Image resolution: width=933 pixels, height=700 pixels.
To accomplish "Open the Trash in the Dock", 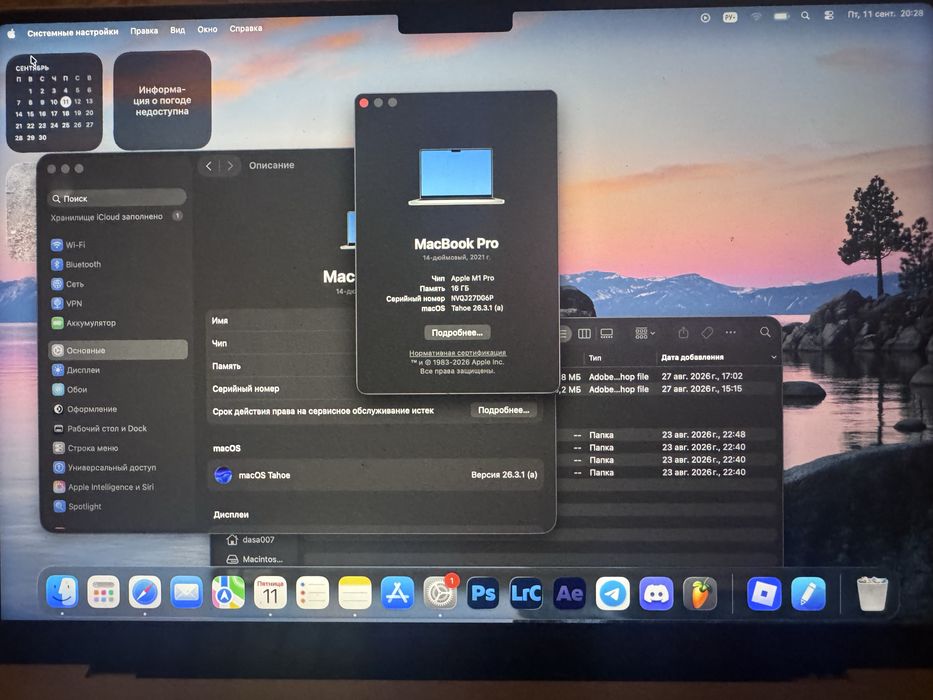I will coord(872,593).
